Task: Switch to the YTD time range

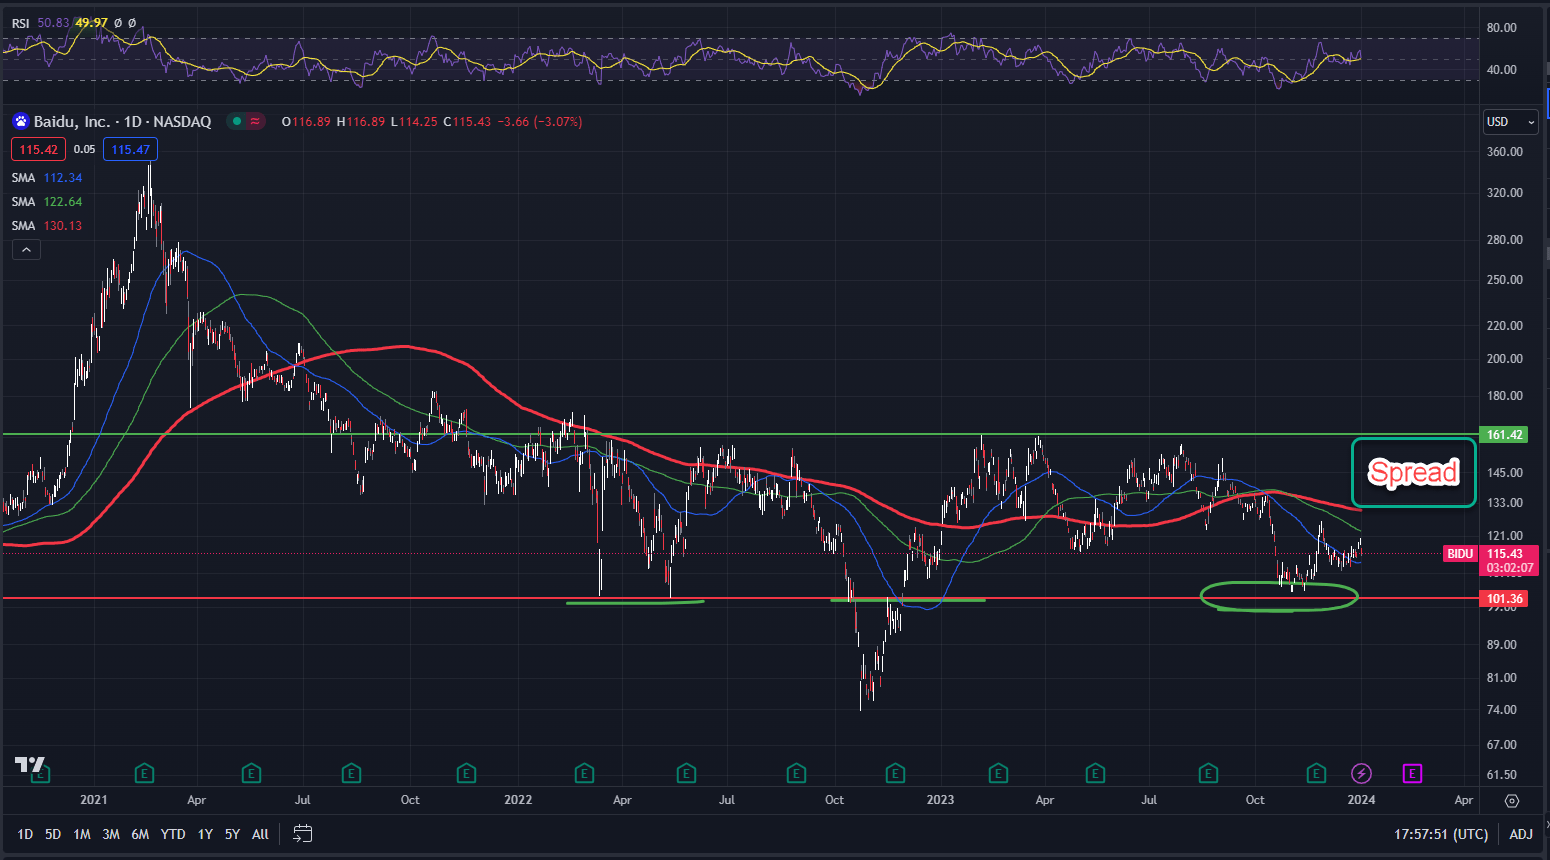Action: 173,834
